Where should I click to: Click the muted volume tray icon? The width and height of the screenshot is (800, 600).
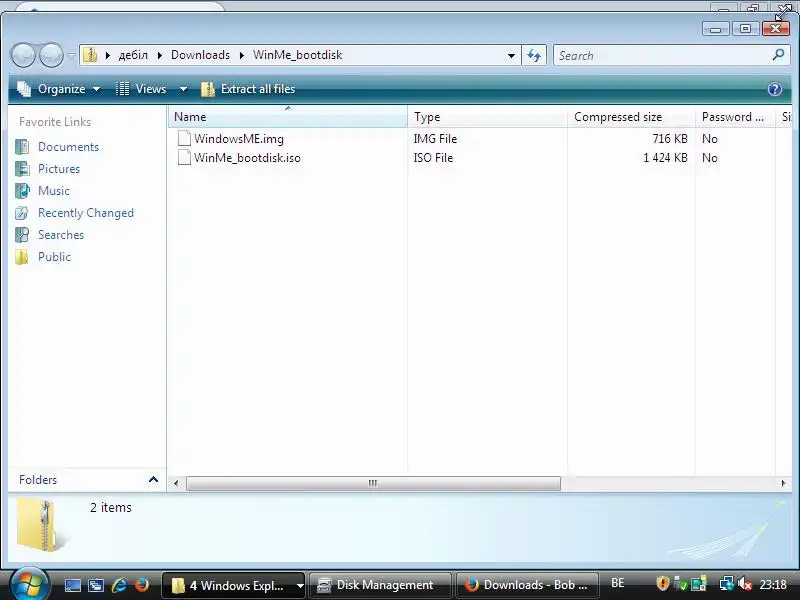tap(745, 583)
